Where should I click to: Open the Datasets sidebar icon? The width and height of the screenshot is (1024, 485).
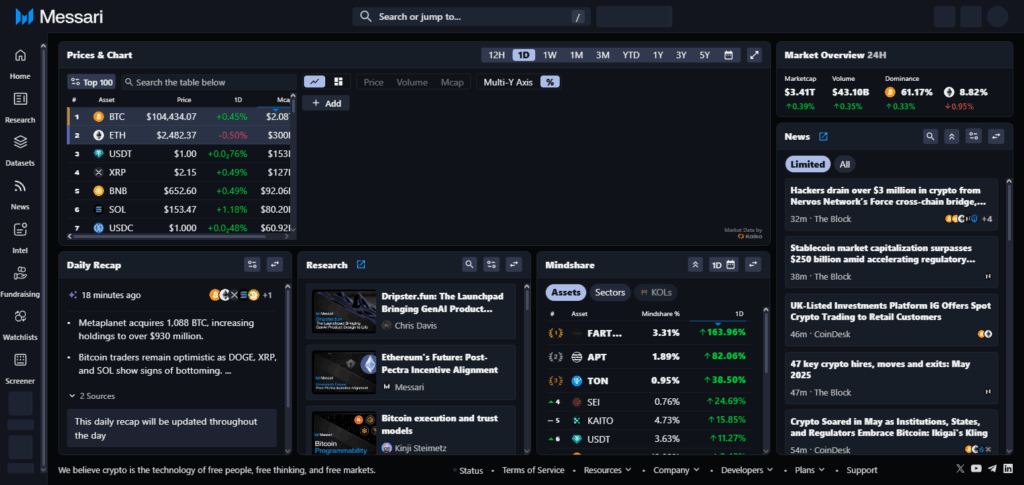click(20, 142)
